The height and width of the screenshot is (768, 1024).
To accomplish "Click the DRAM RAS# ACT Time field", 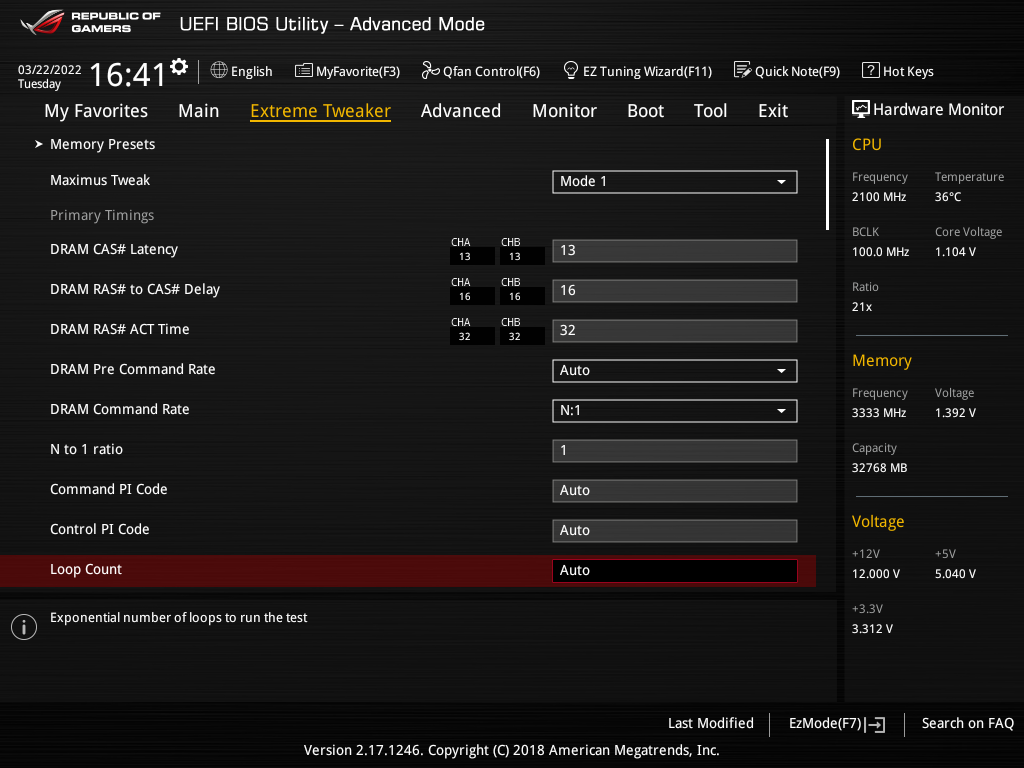I will tap(675, 330).
